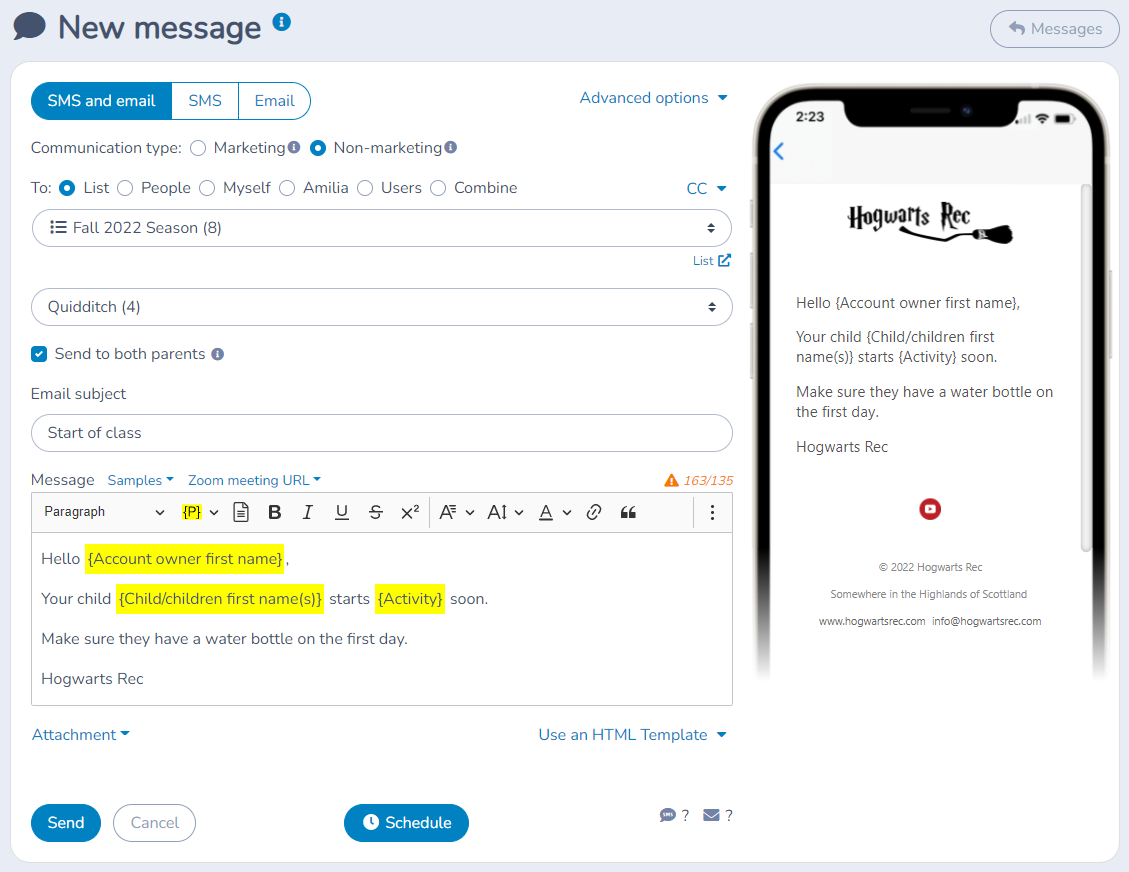
Task: Click the Send to both parents info icon
Action: tap(217, 354)
